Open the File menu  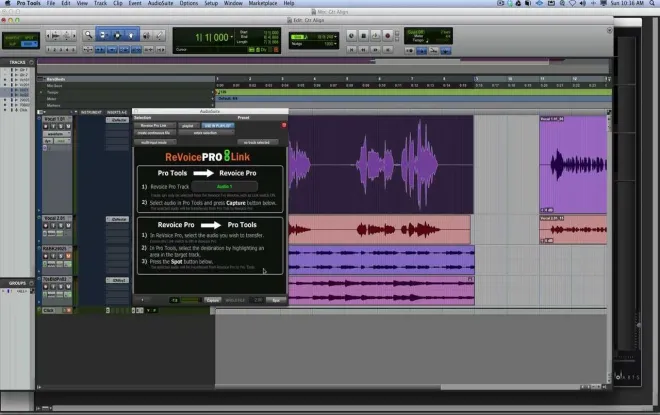(51, 3)
